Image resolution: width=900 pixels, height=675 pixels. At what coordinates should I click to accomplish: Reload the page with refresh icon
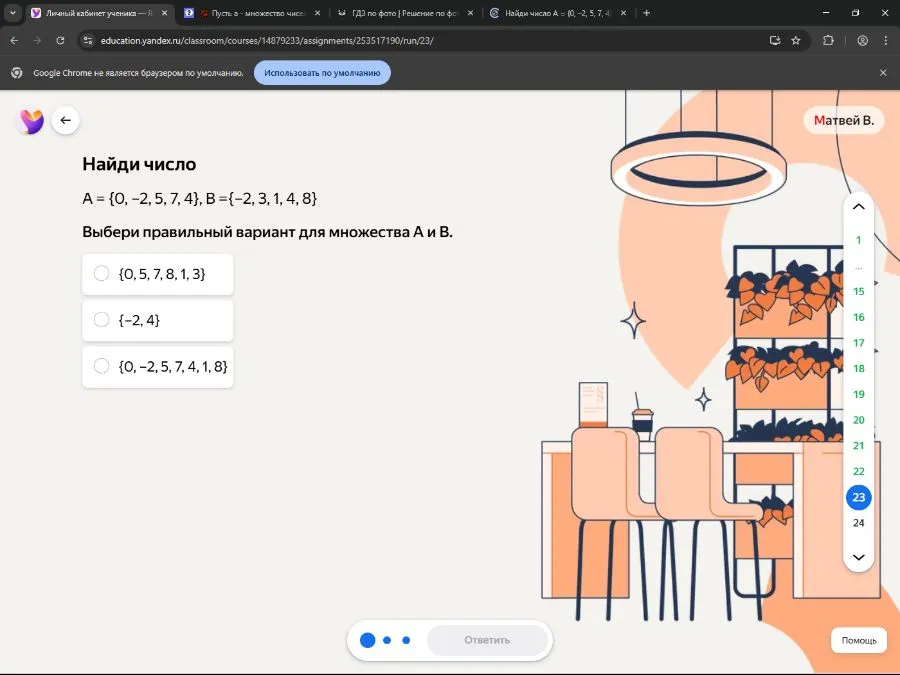[x=60, y=41]
